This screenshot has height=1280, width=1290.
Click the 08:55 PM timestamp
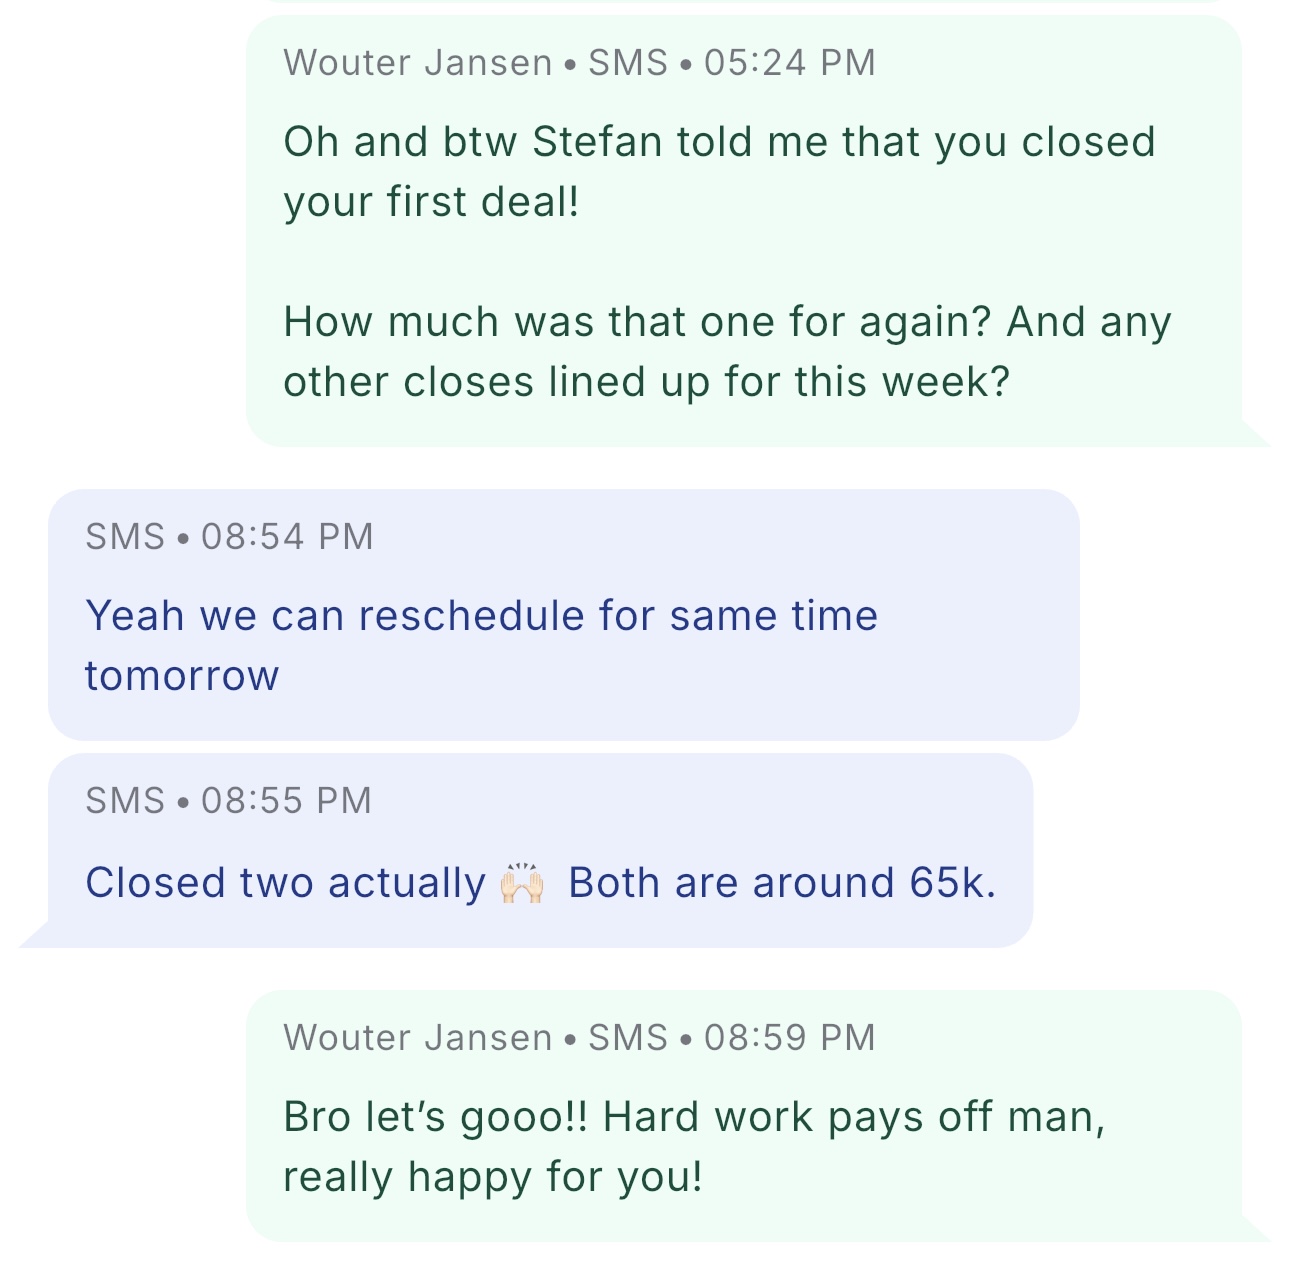(286, 801)
